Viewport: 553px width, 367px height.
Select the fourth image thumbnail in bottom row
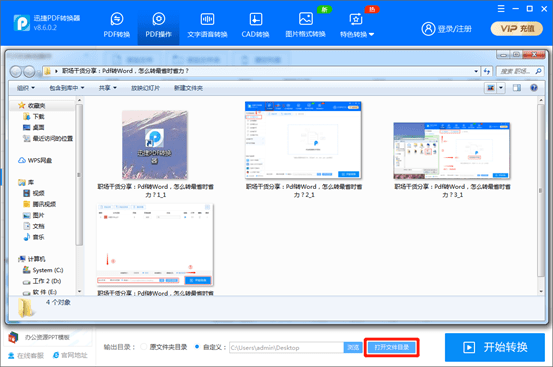point(155,245)
